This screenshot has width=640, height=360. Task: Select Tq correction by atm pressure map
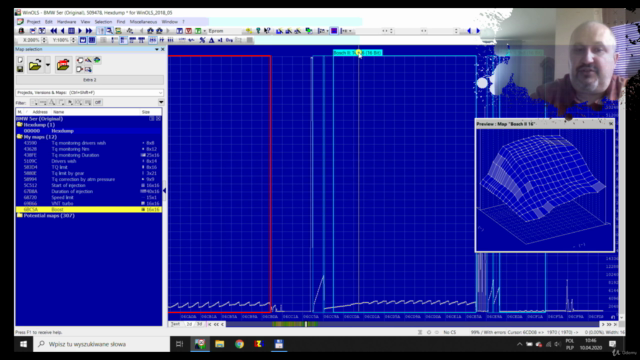(89, 179)
